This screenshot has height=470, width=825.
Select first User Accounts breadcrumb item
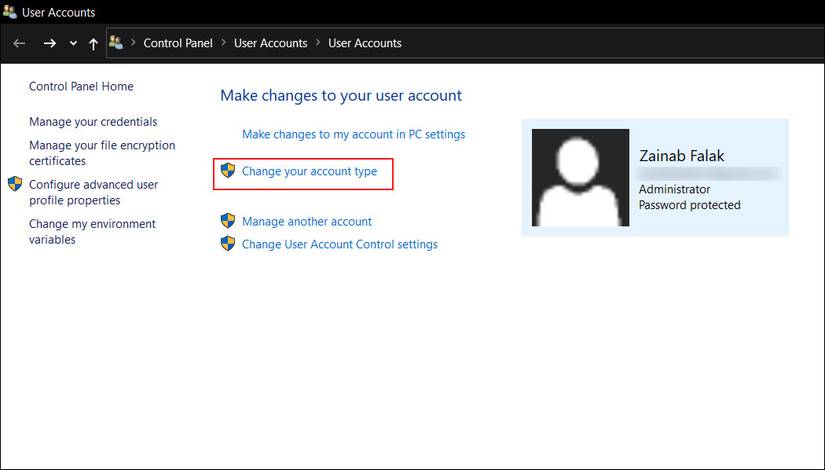(x=270, y=44)
